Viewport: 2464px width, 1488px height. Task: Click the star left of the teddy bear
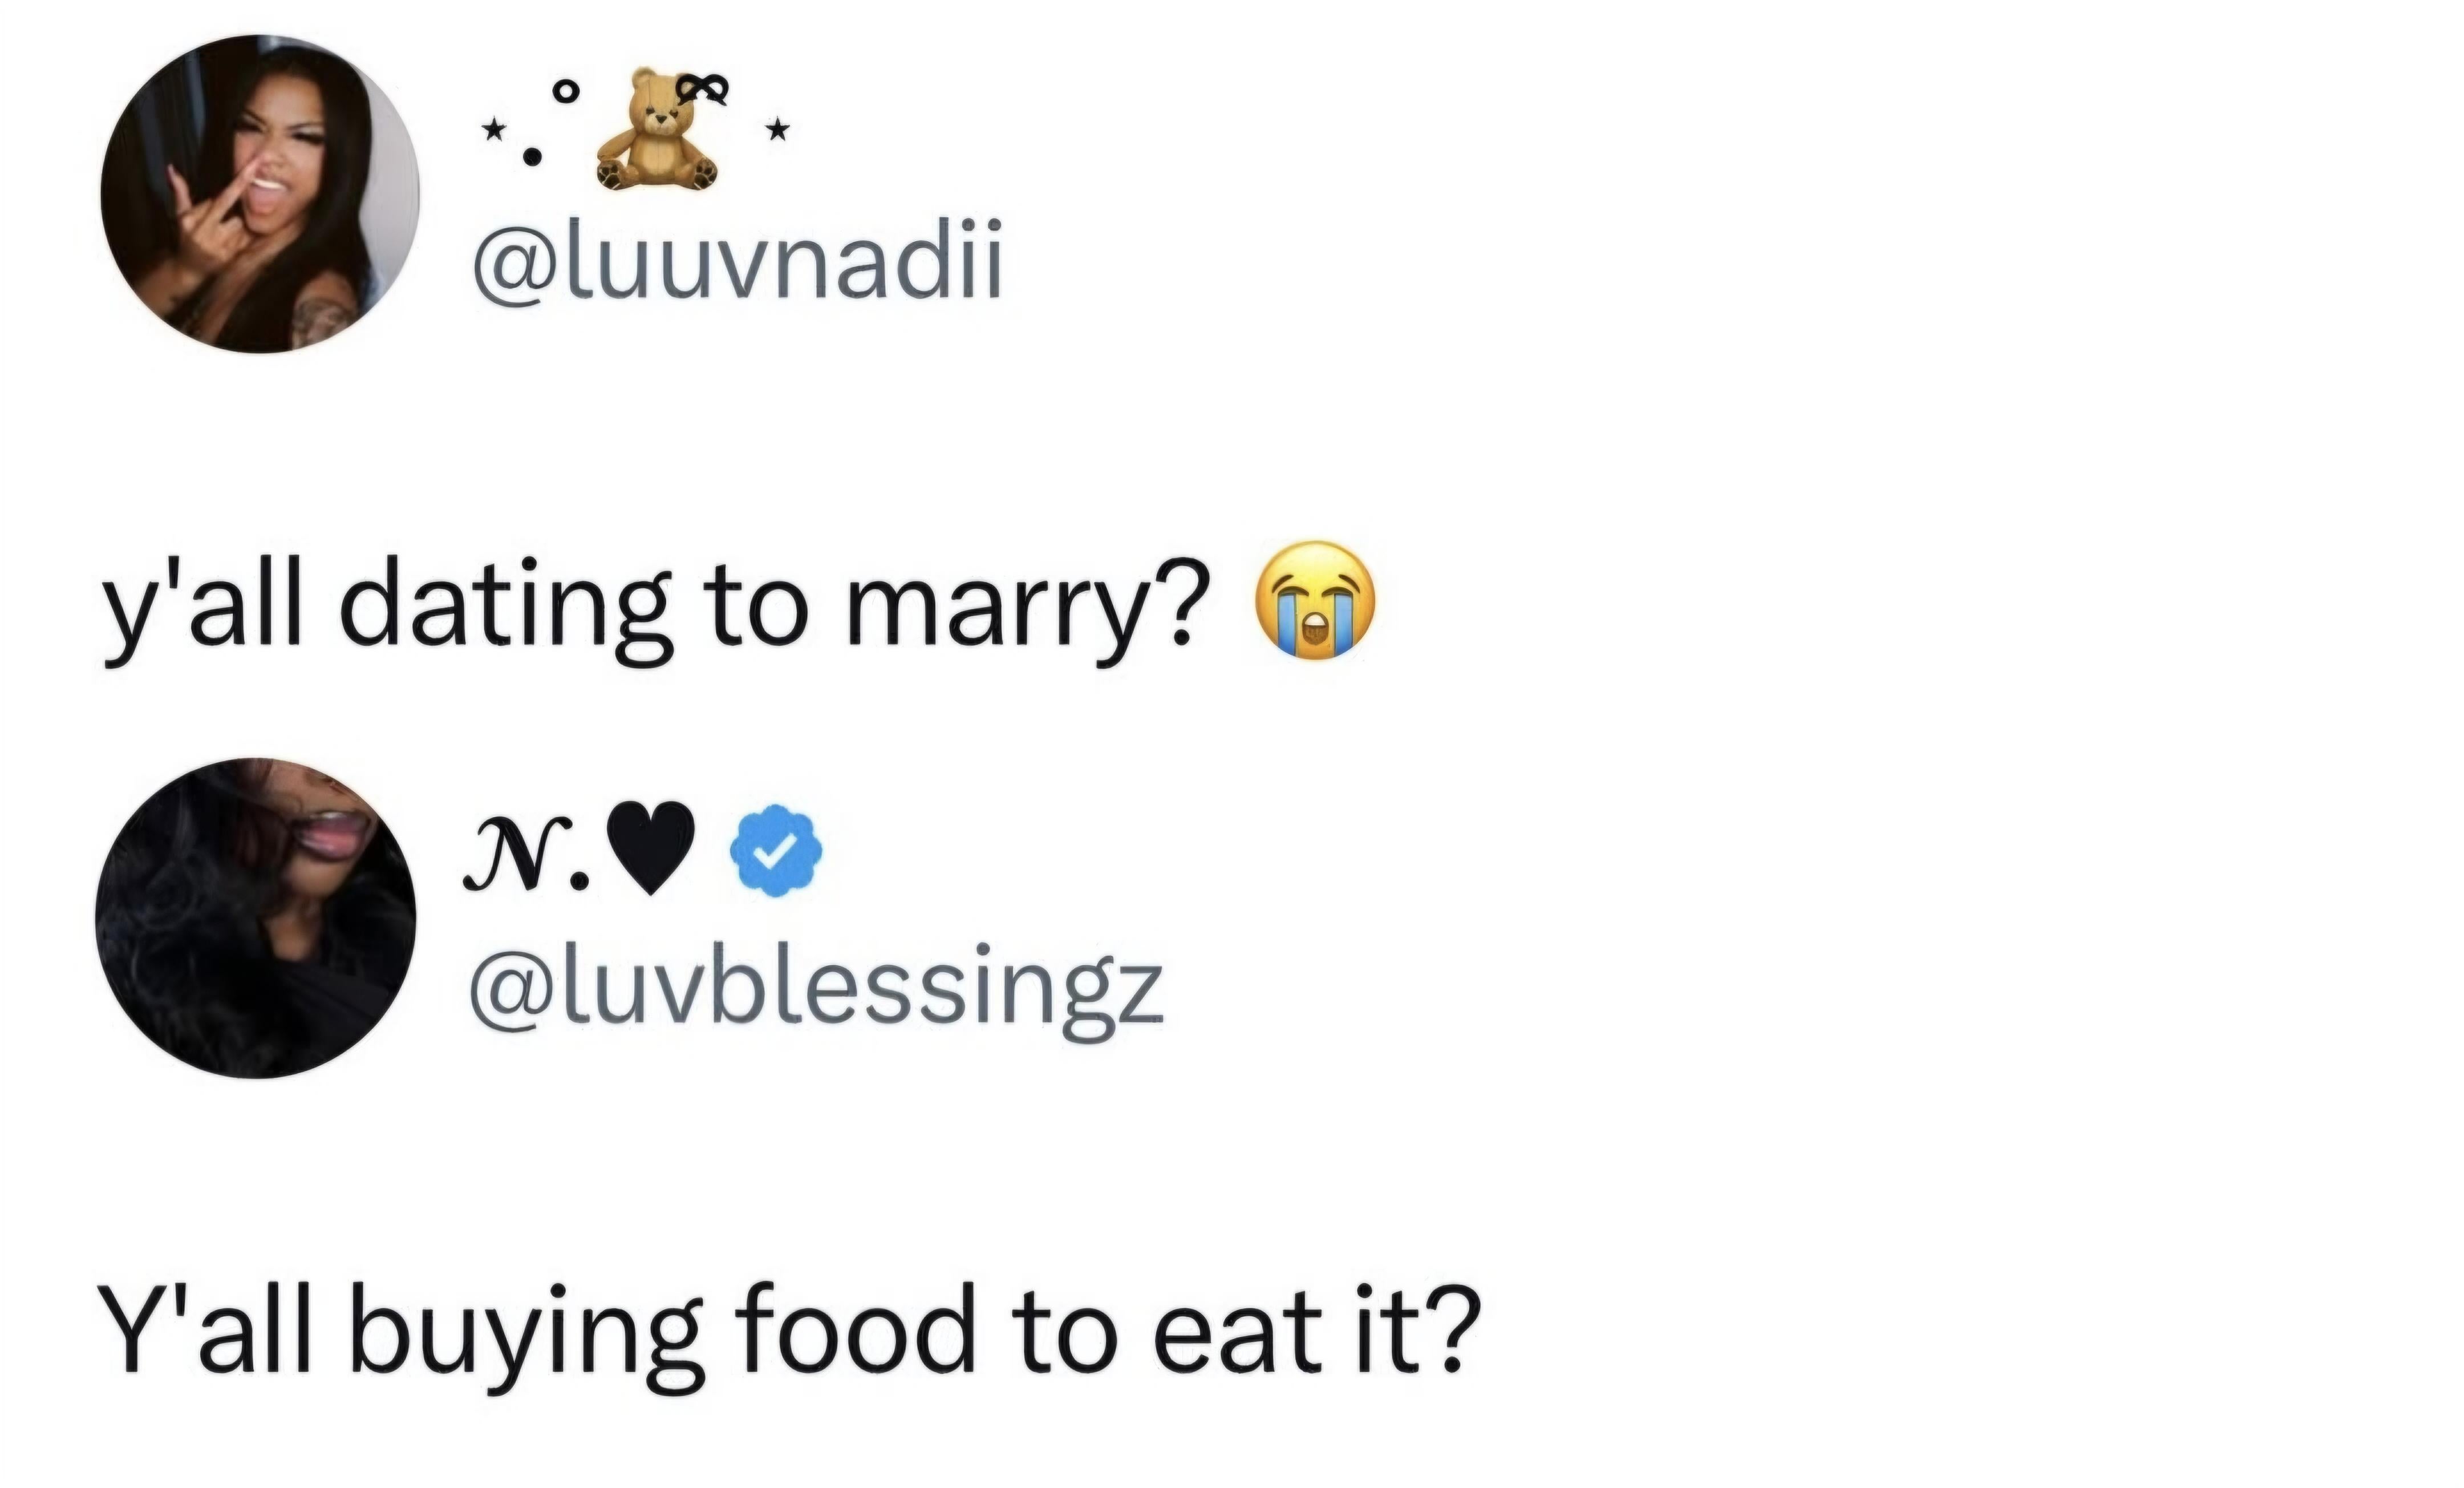tap(492, 130)
